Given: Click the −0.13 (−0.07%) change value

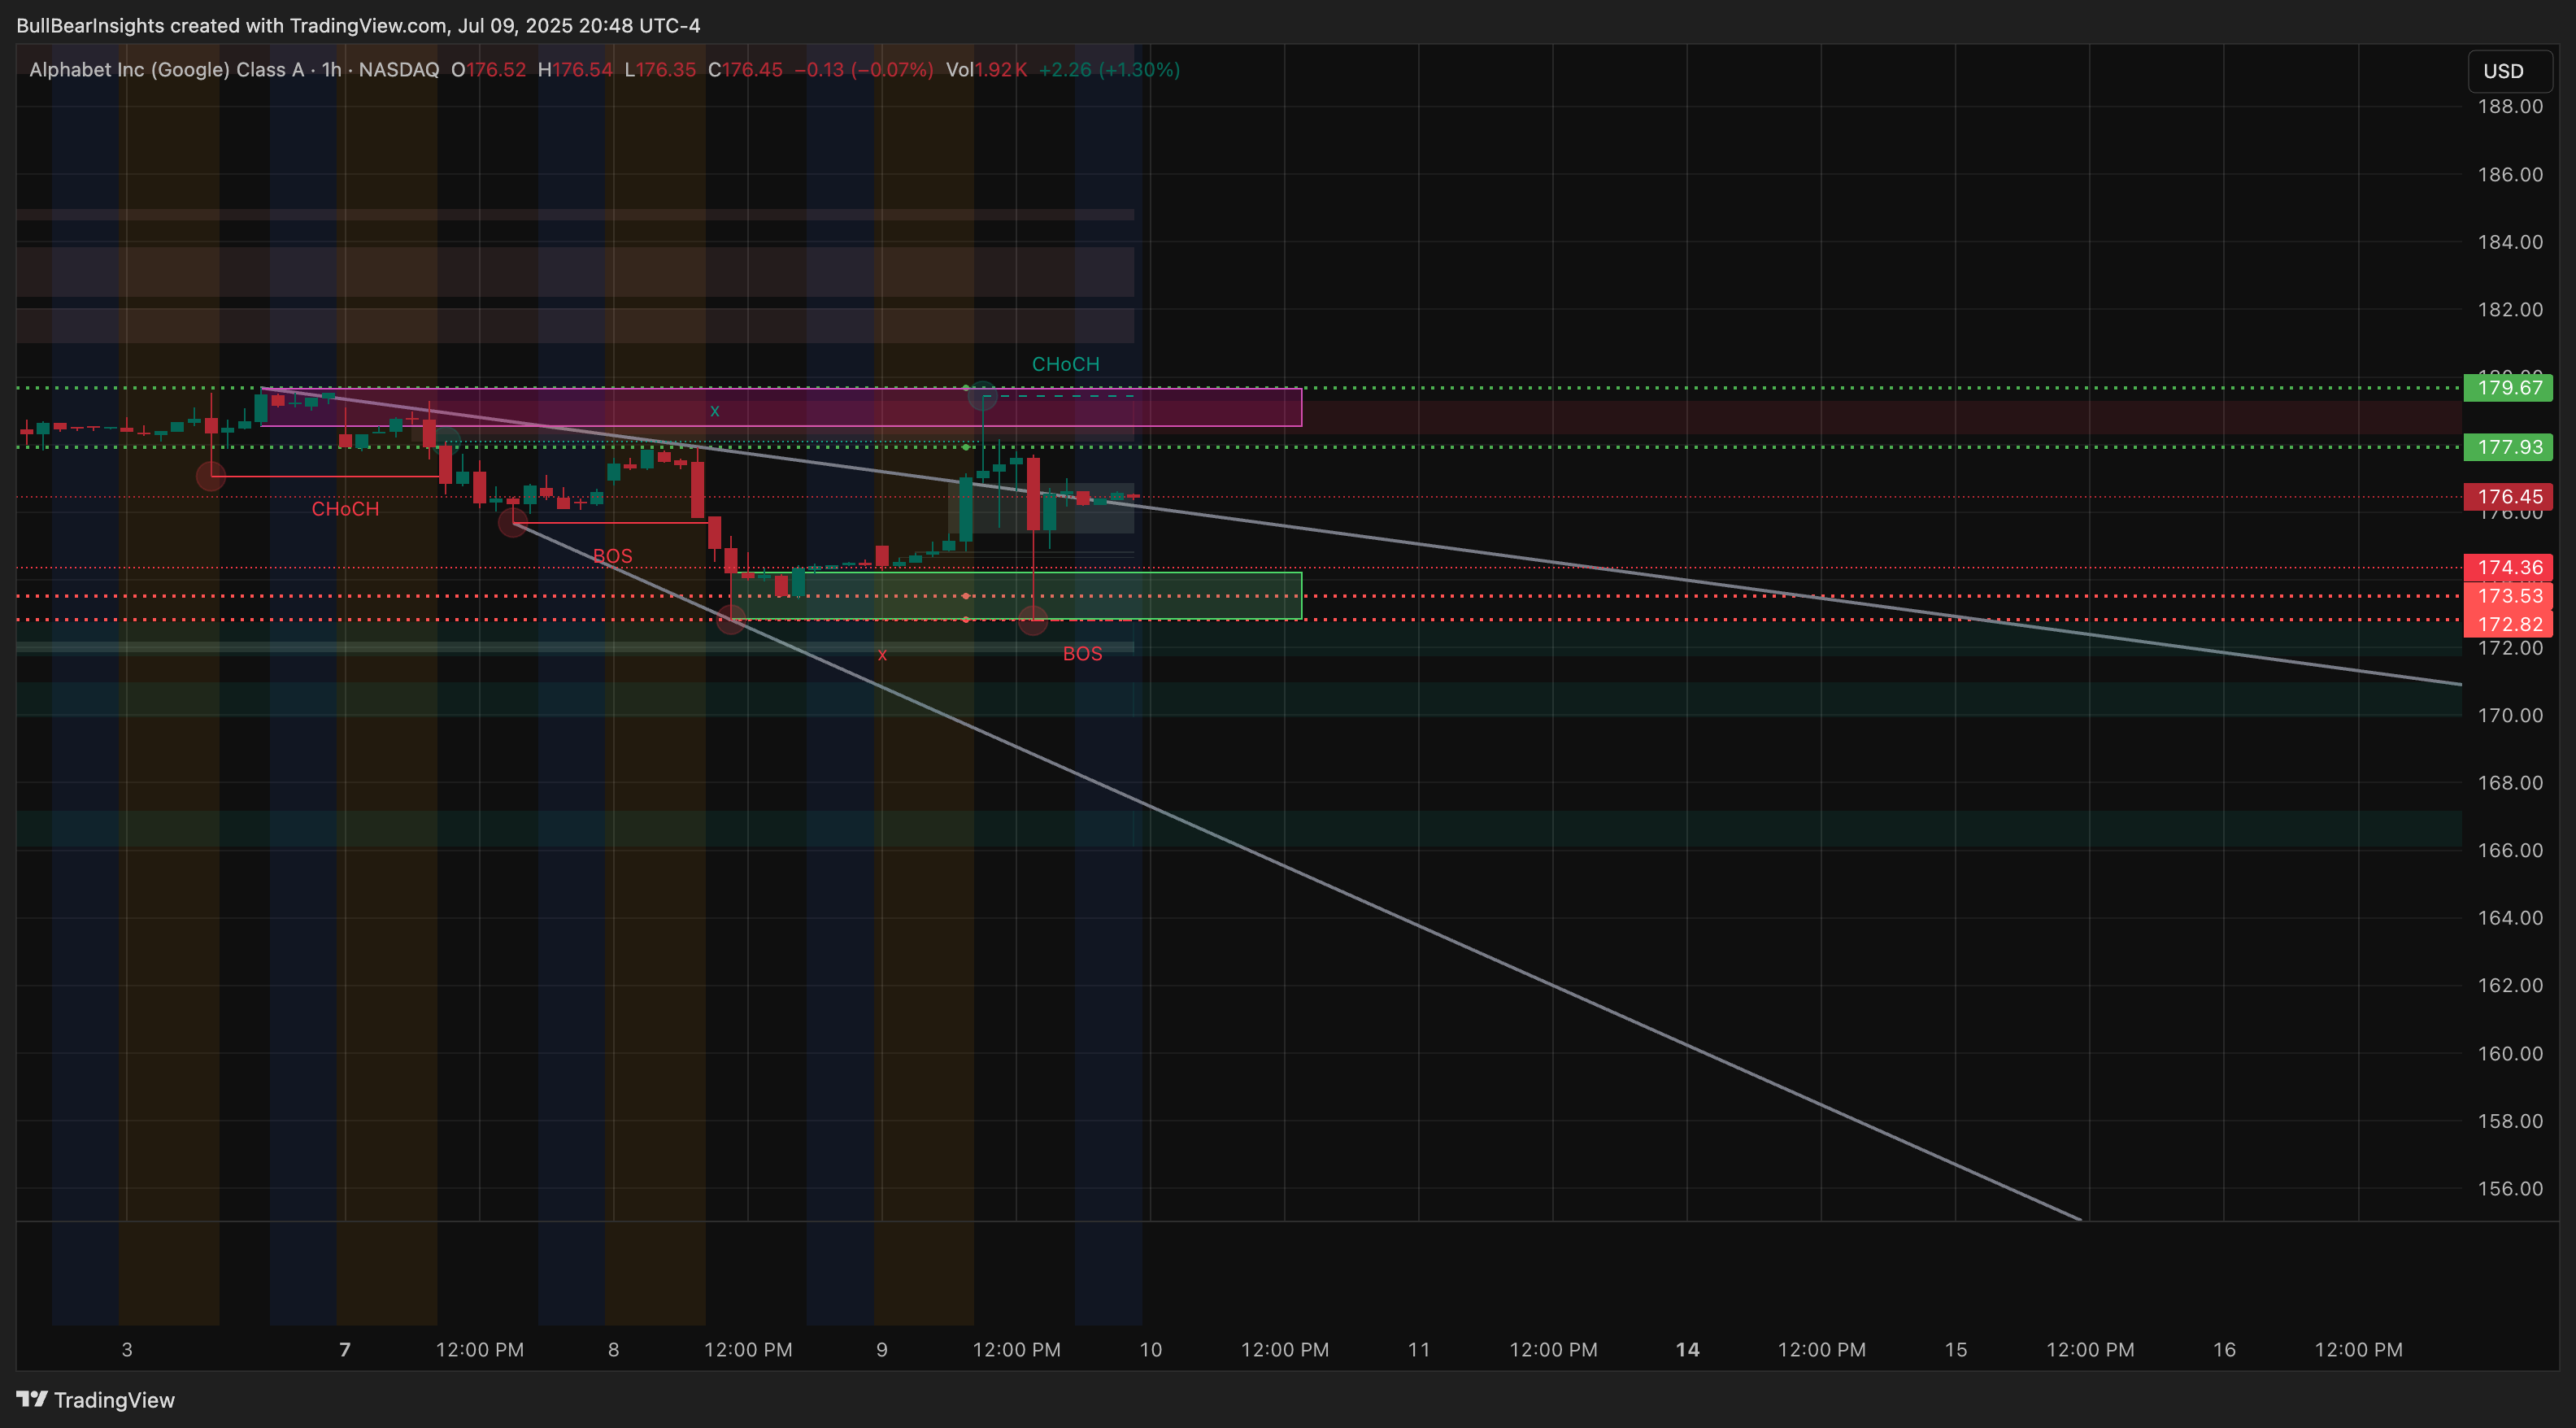Looking at the screenshot, I should [x=864, y=70].
